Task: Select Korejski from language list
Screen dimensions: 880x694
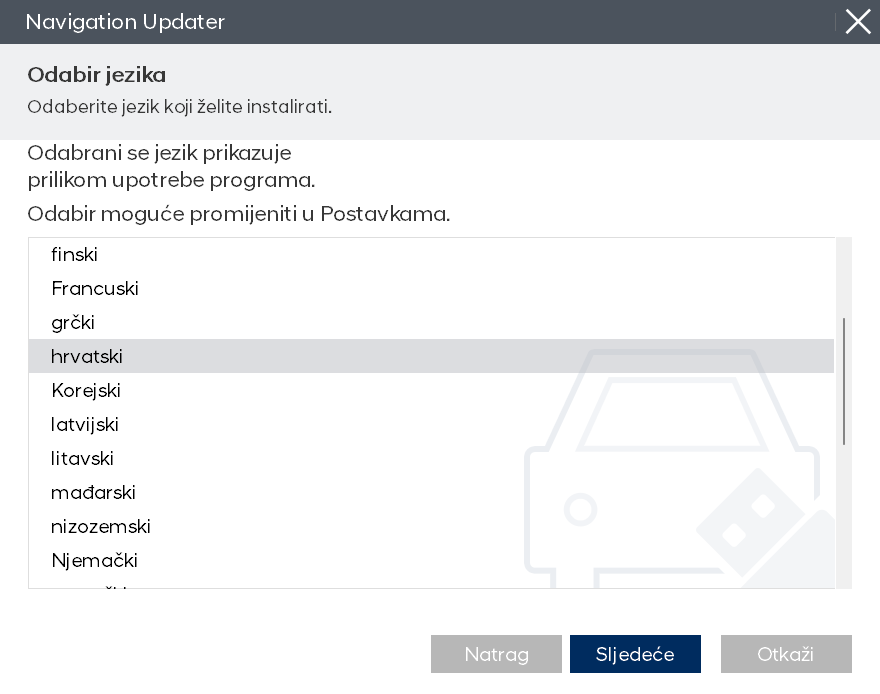Action: click(x=86, y=391)
